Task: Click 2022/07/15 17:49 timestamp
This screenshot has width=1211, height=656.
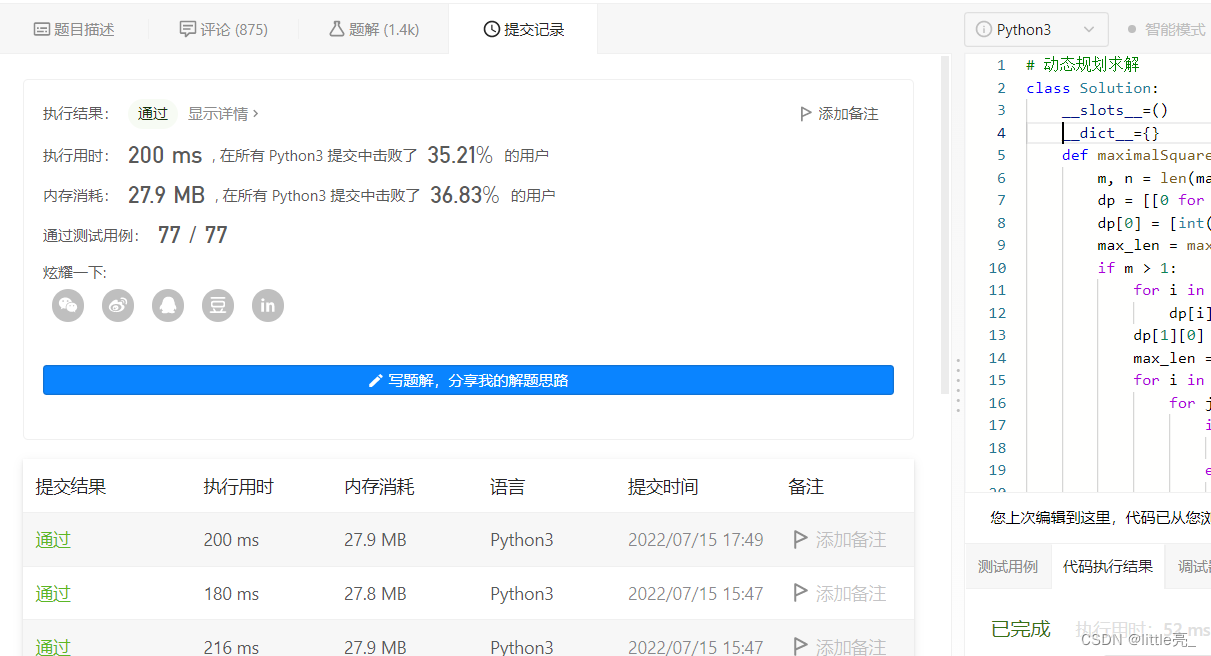Action: [696, 540]
